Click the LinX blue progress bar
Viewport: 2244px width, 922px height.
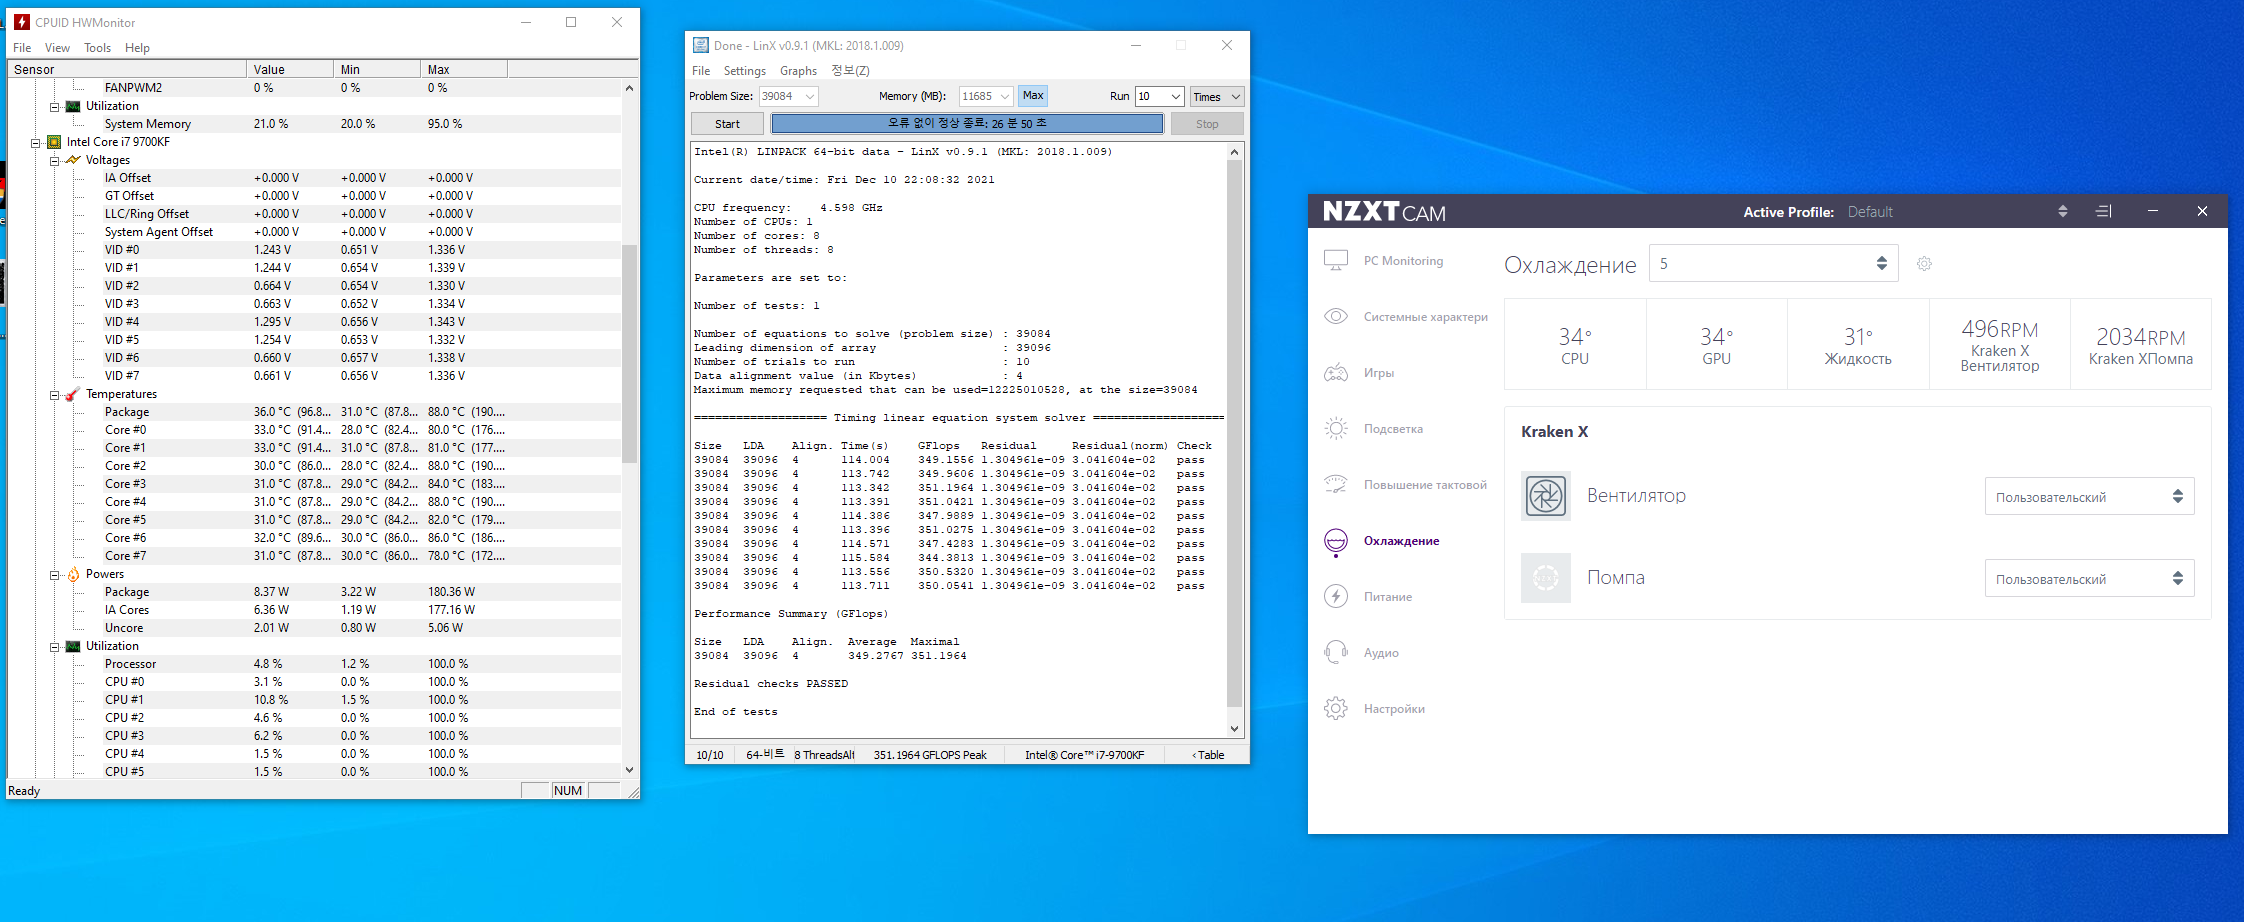point(967,123)
